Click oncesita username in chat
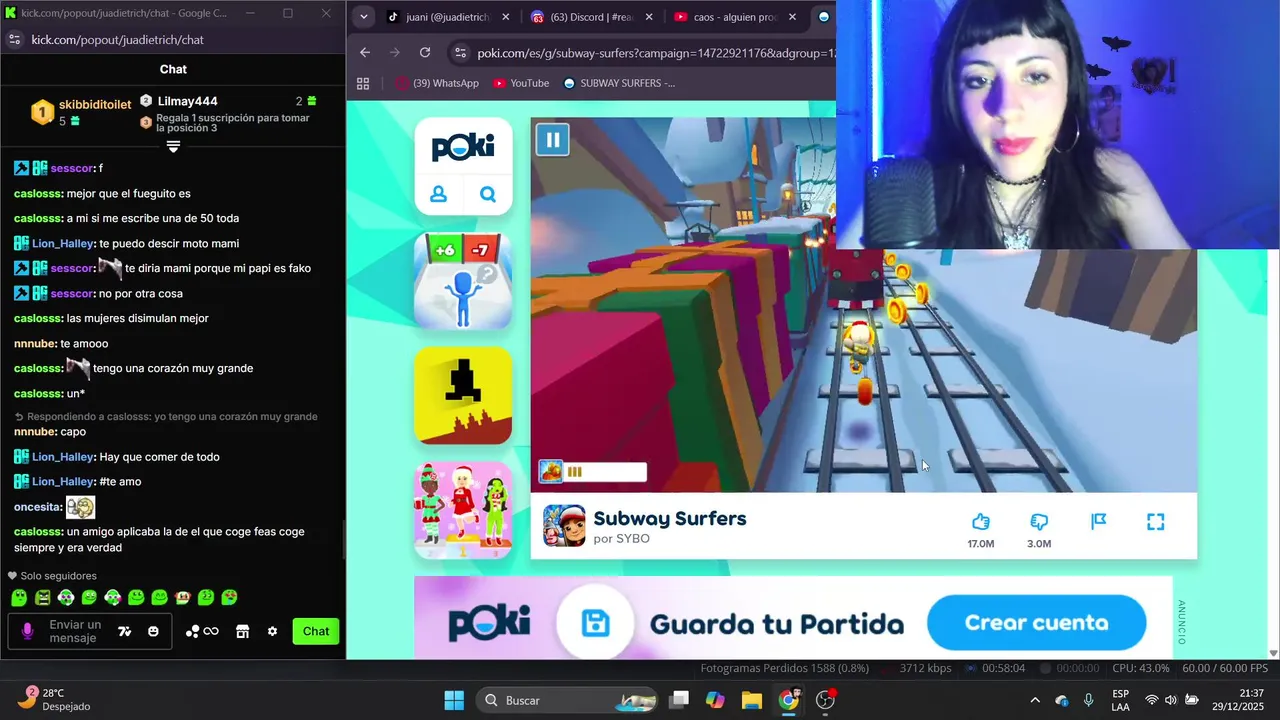The image size is (1280, 720). pyautogui.click(x=37, y=507)
